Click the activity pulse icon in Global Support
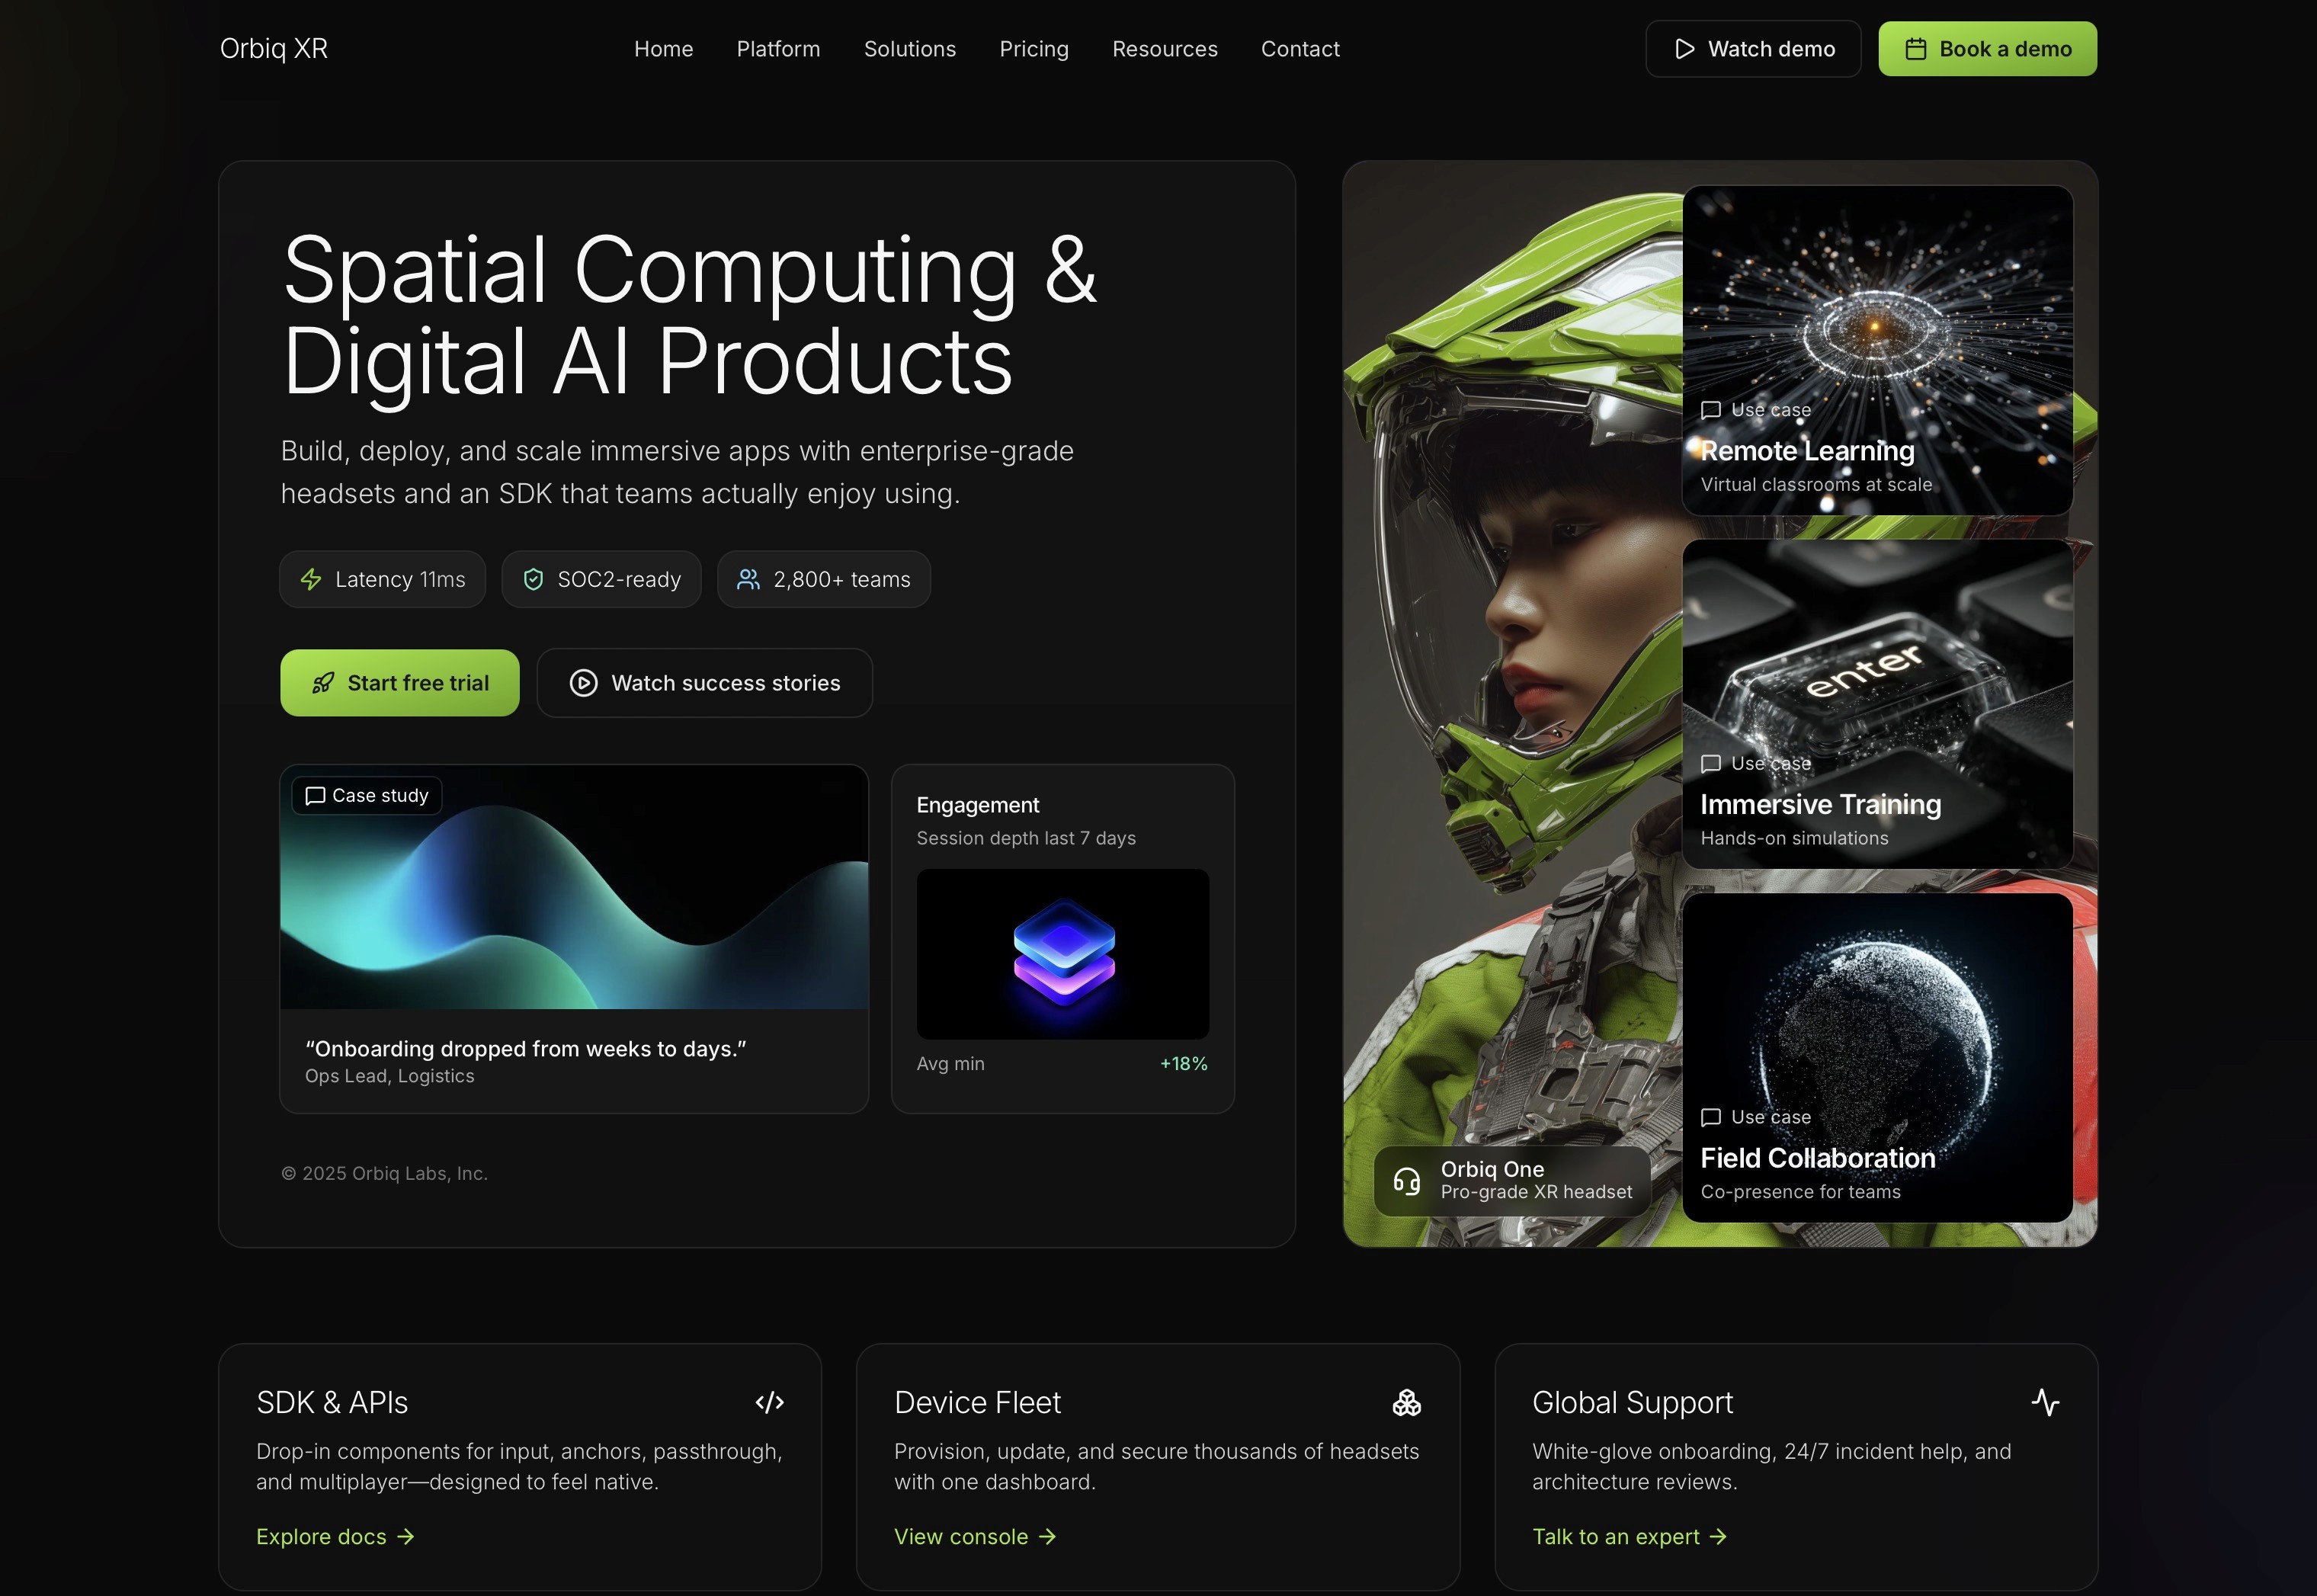The image size is (2317, 1596). click(2044, 1402)
